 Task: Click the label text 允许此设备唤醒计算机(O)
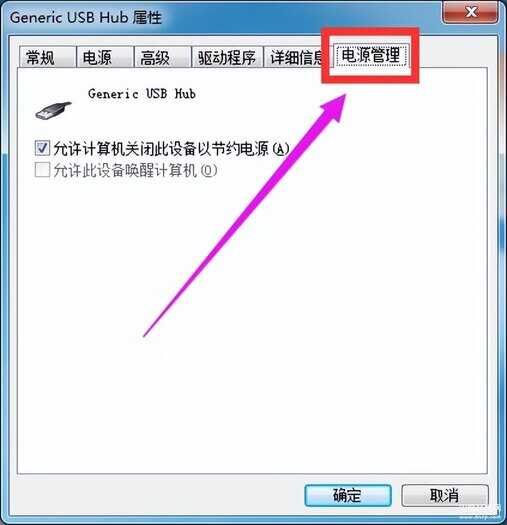[x=135, y=170]
